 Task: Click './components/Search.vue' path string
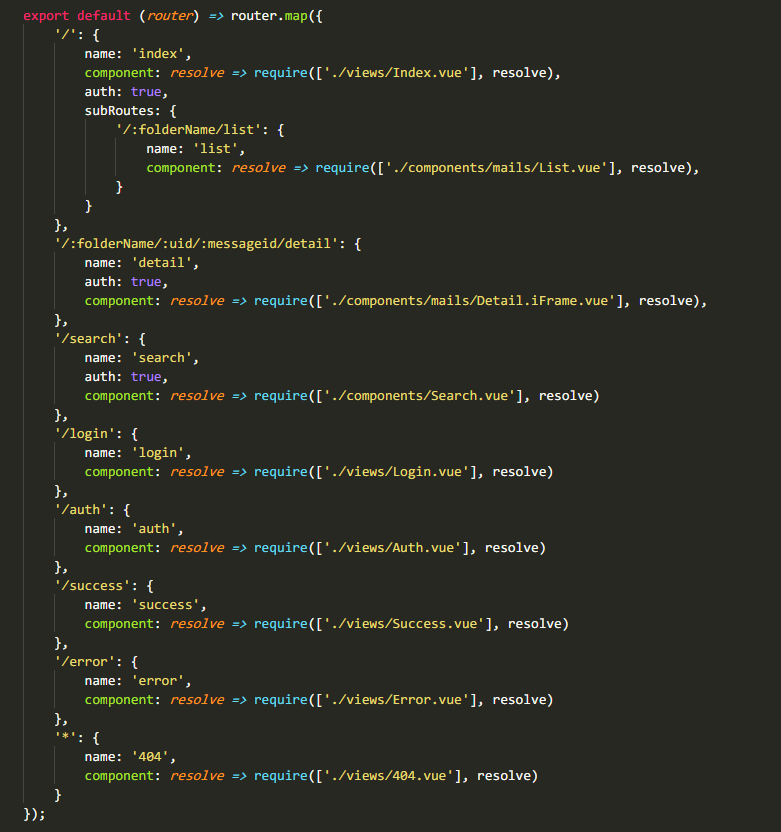pyautogui.click(x=420, y=396)
